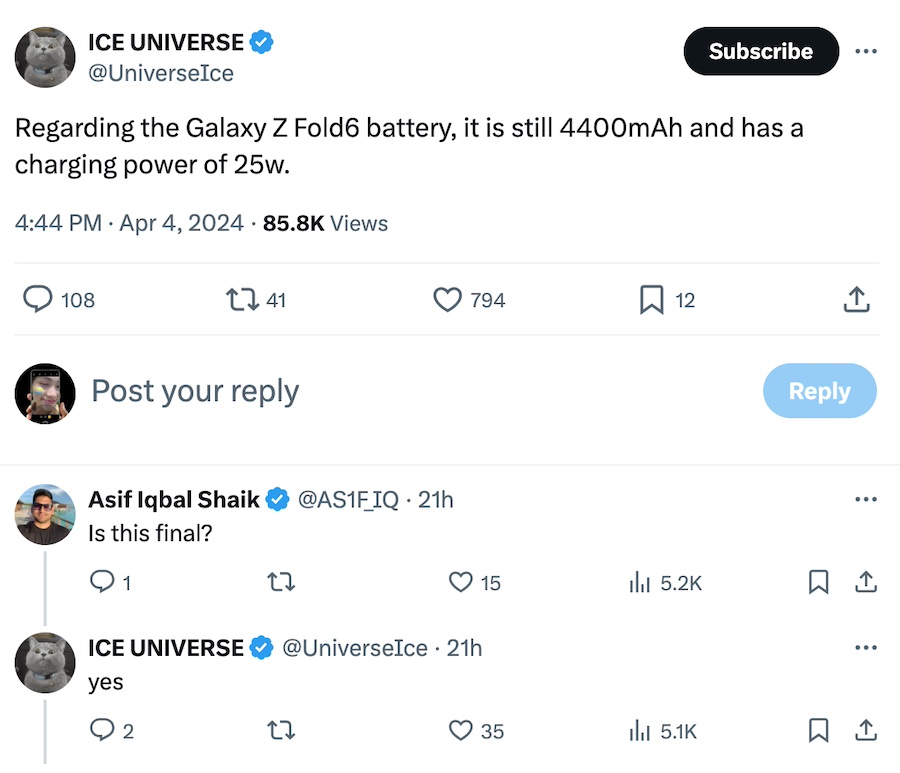Image resolution: width=900 pixels, height=773 pixels.
Task: Open Asif Iqbal Shaik's profile name
Action: [x=175, y=499]
